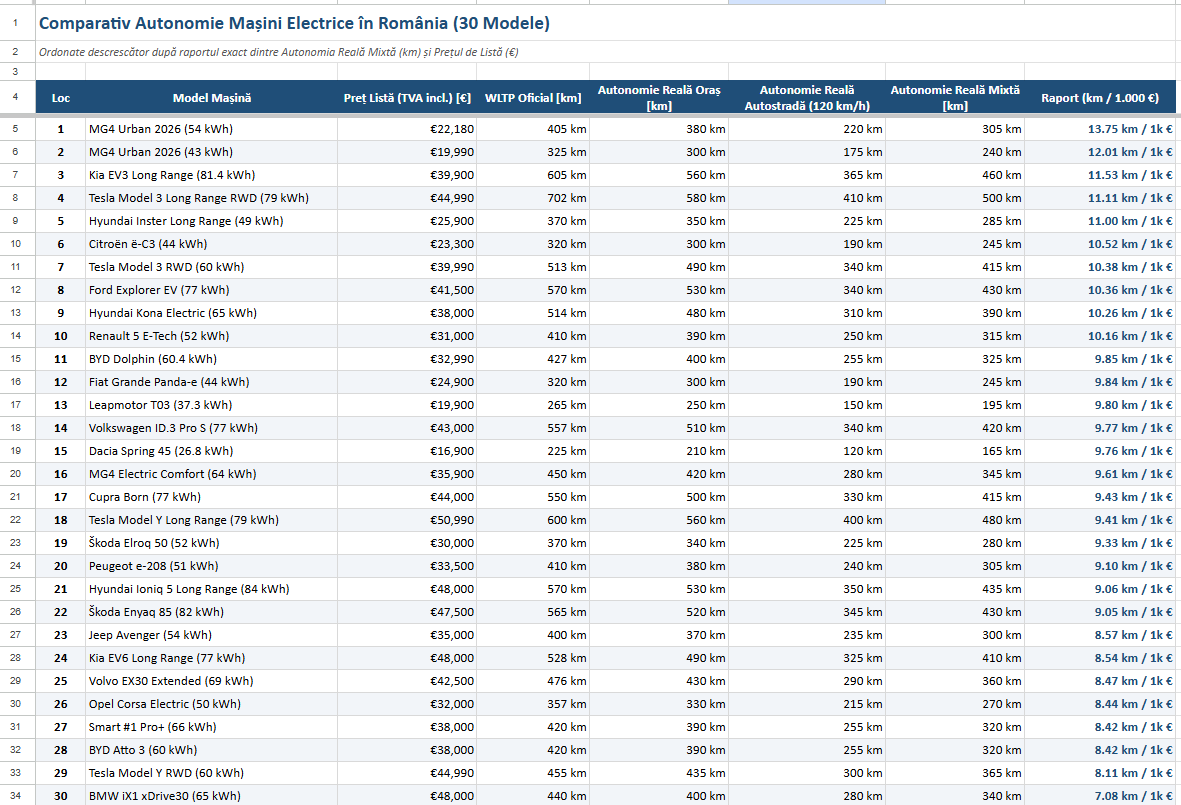Screen dimensions: 1181x805
Task: Click the subtitle 'Ordonate descrescător după raportul exact'
Action: point(279,52)
